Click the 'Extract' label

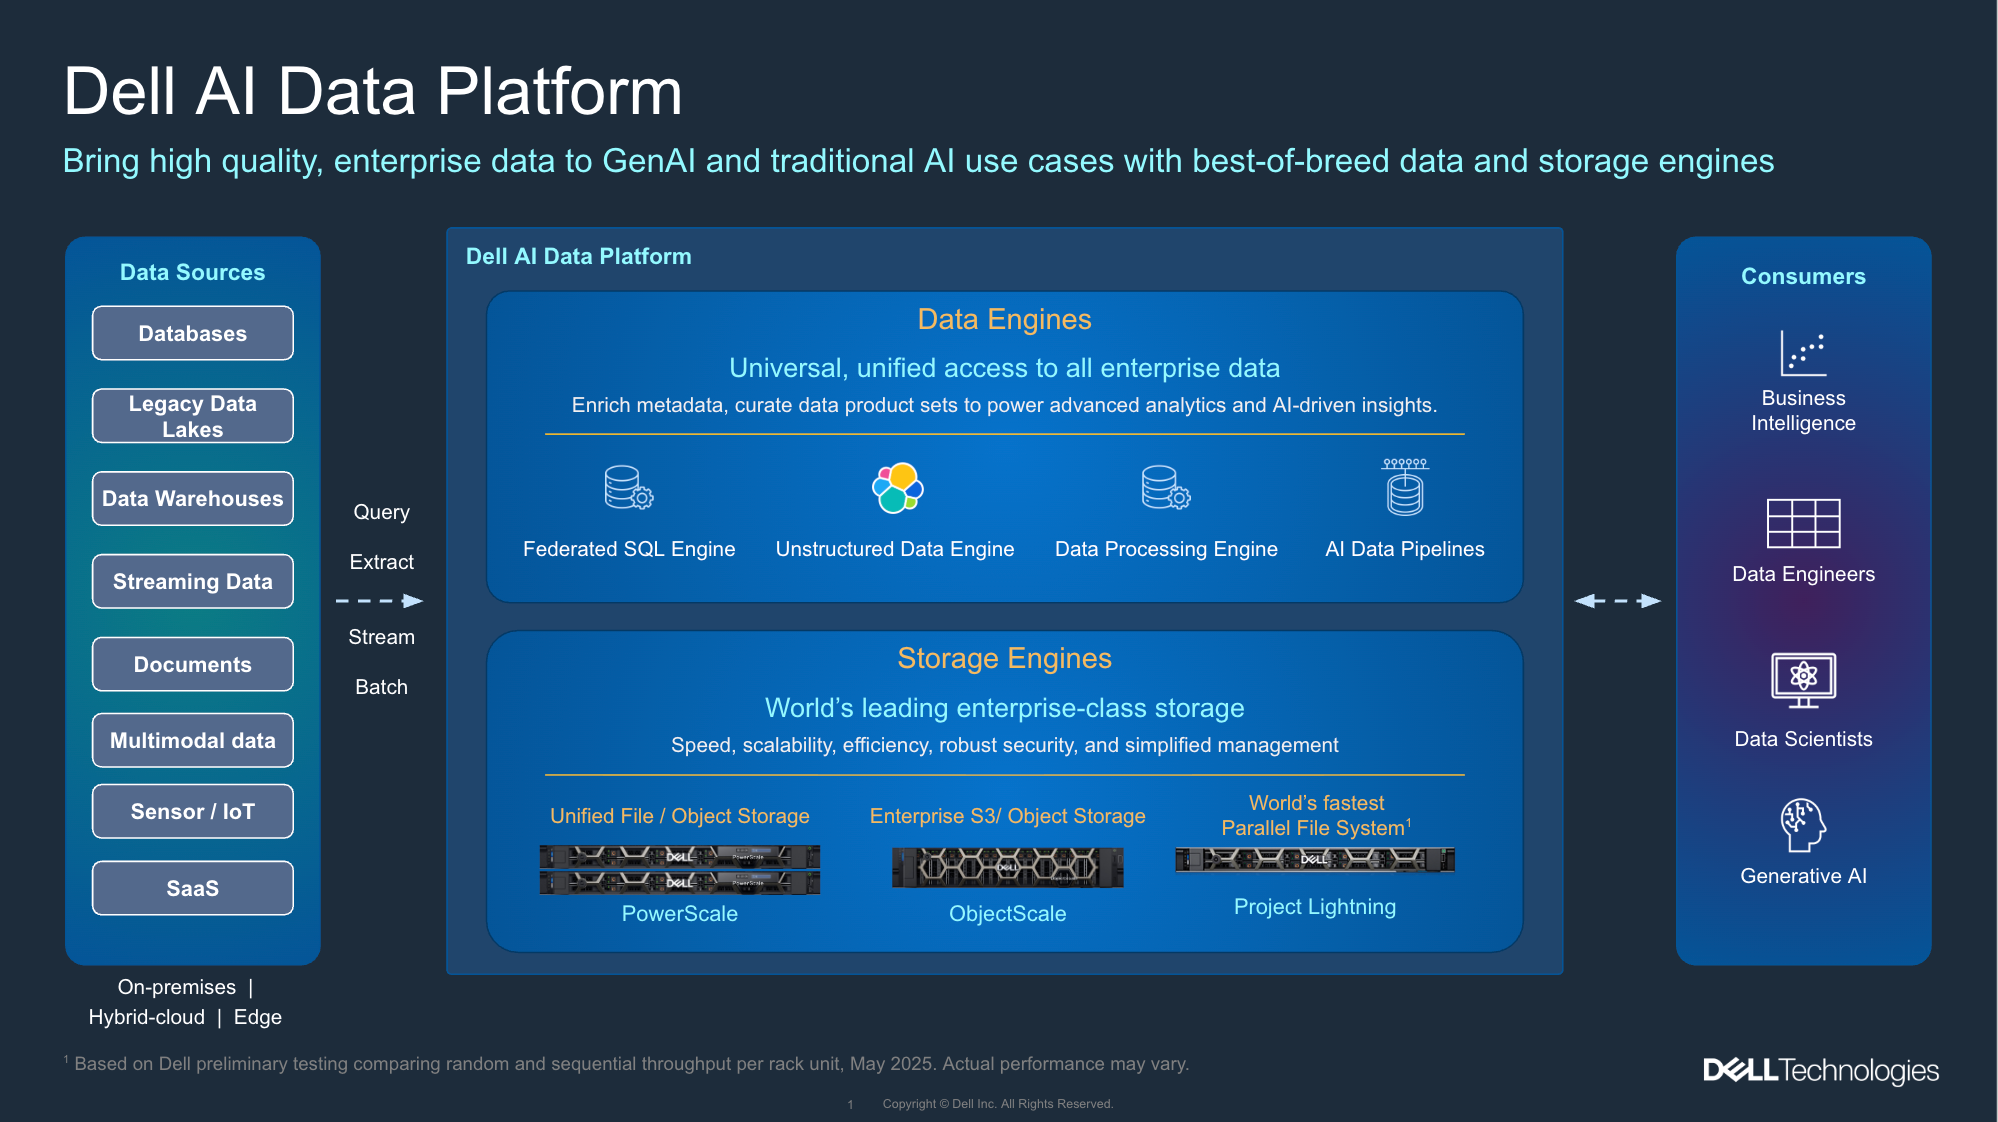(x=381, y=562)
